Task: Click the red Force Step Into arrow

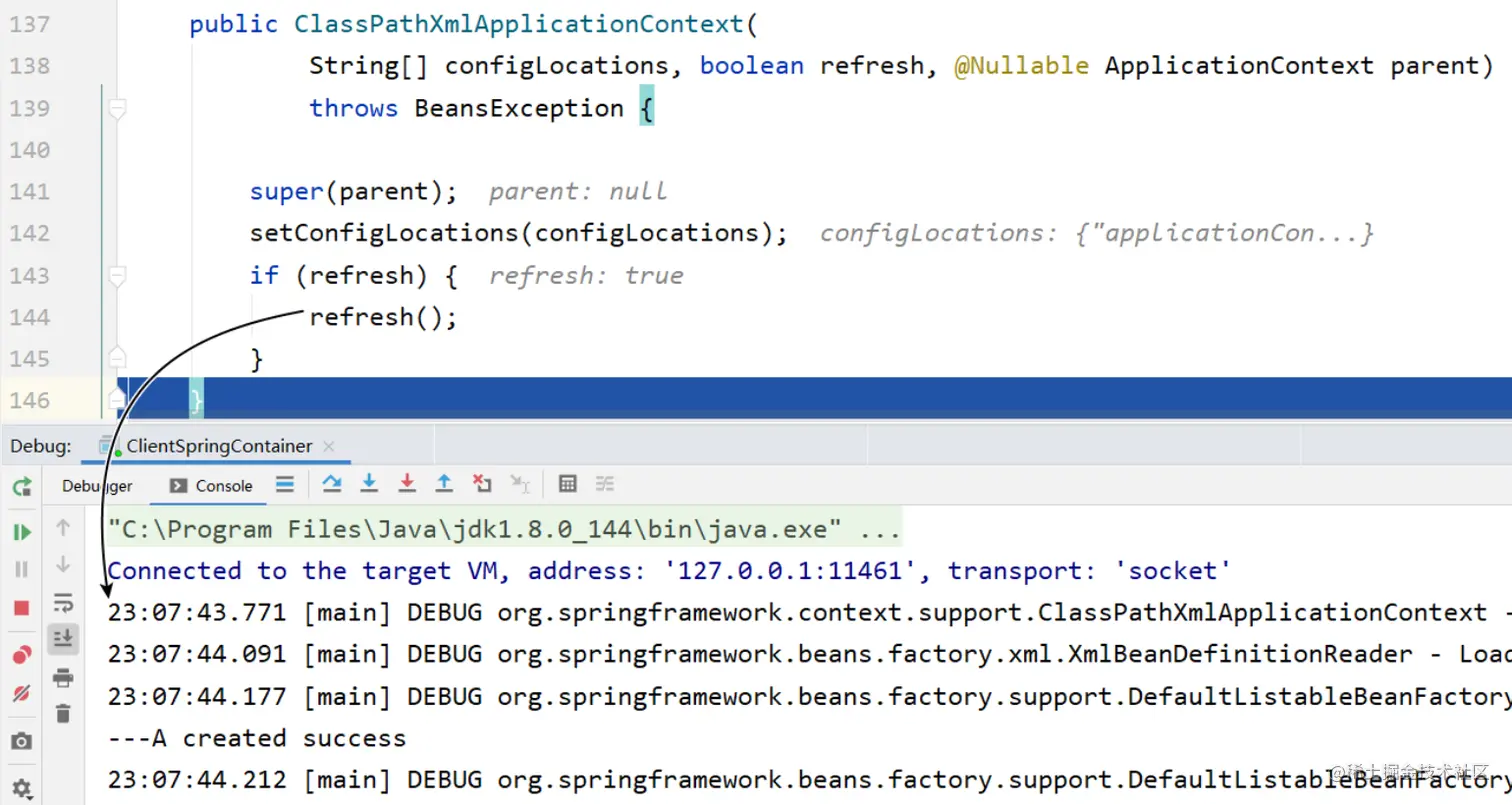Action: point(407,485)
